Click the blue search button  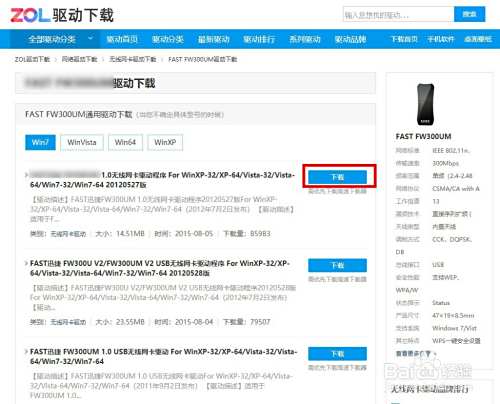pyautogui.click(x=469, y=14)
